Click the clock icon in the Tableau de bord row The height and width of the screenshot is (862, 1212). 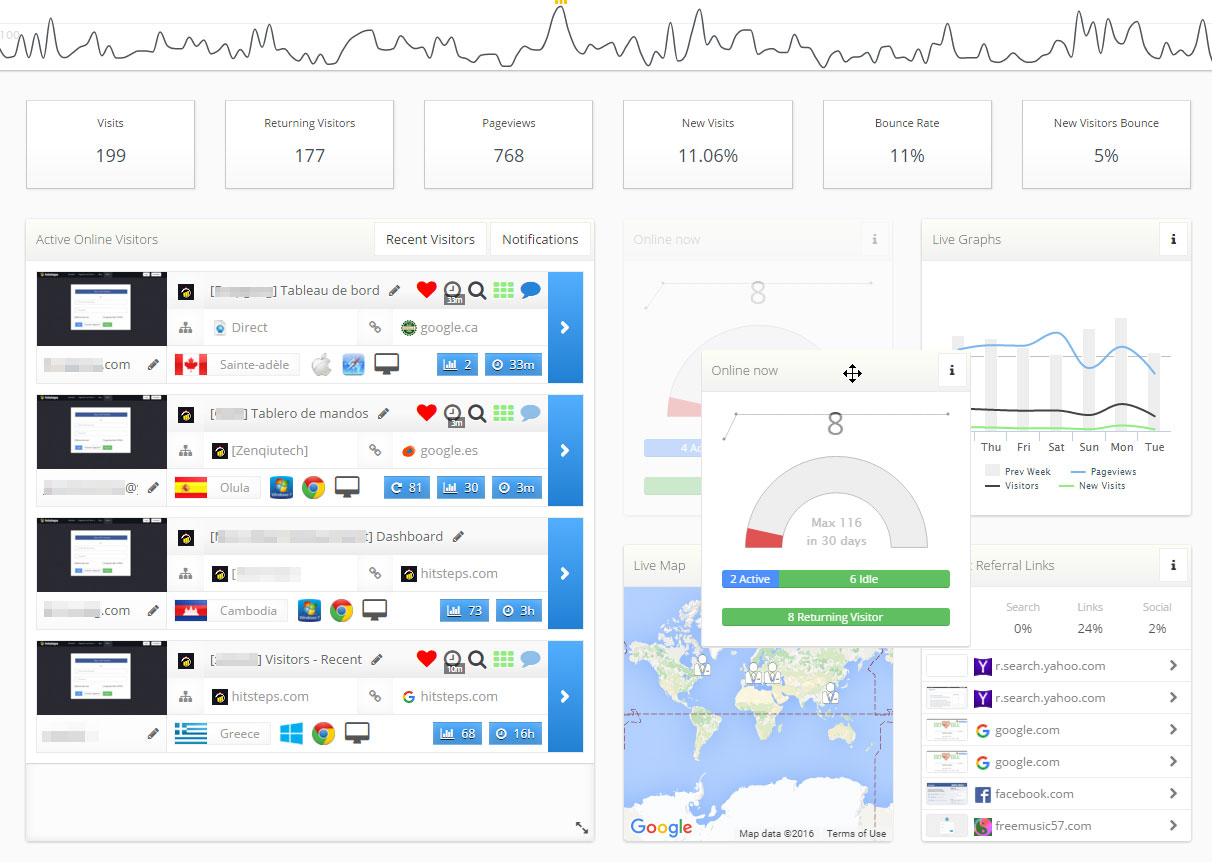pos(453,291)
